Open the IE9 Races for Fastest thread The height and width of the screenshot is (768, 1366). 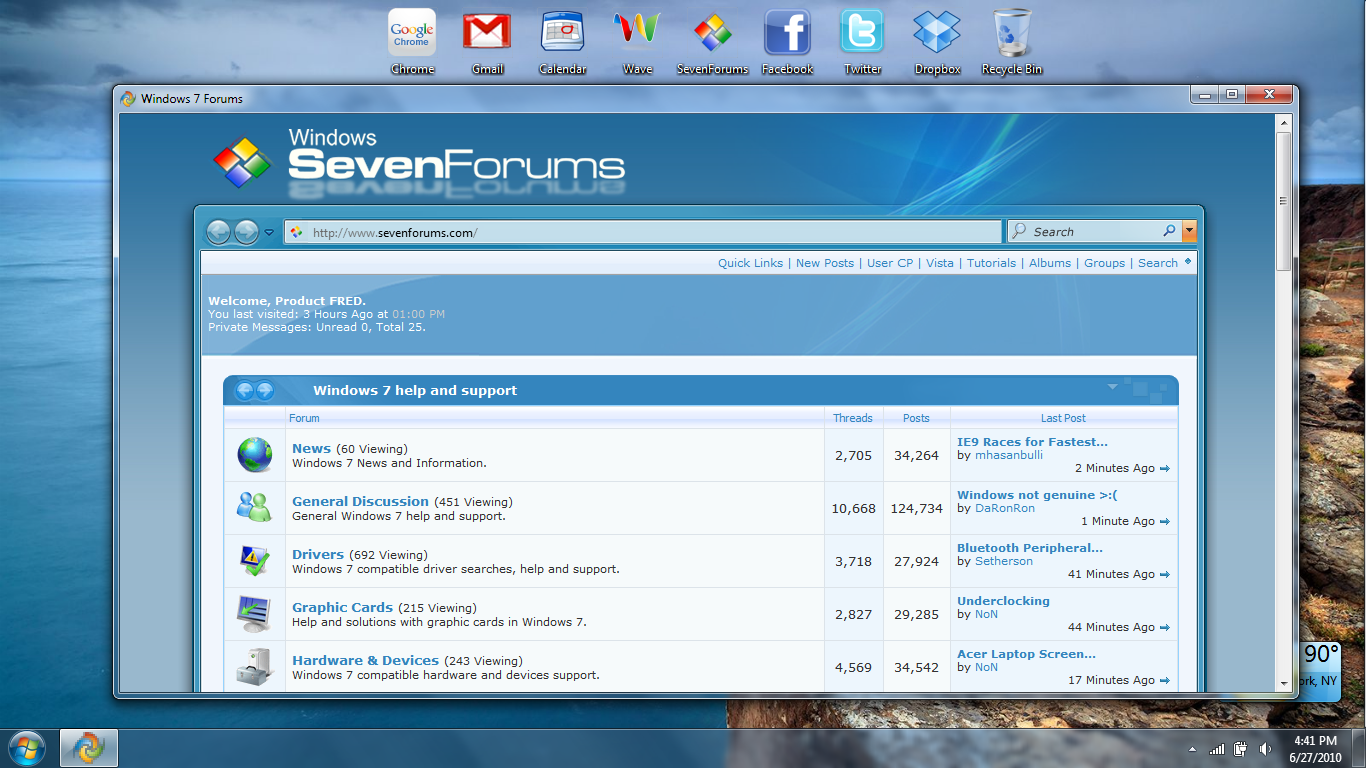[1032, 442]
